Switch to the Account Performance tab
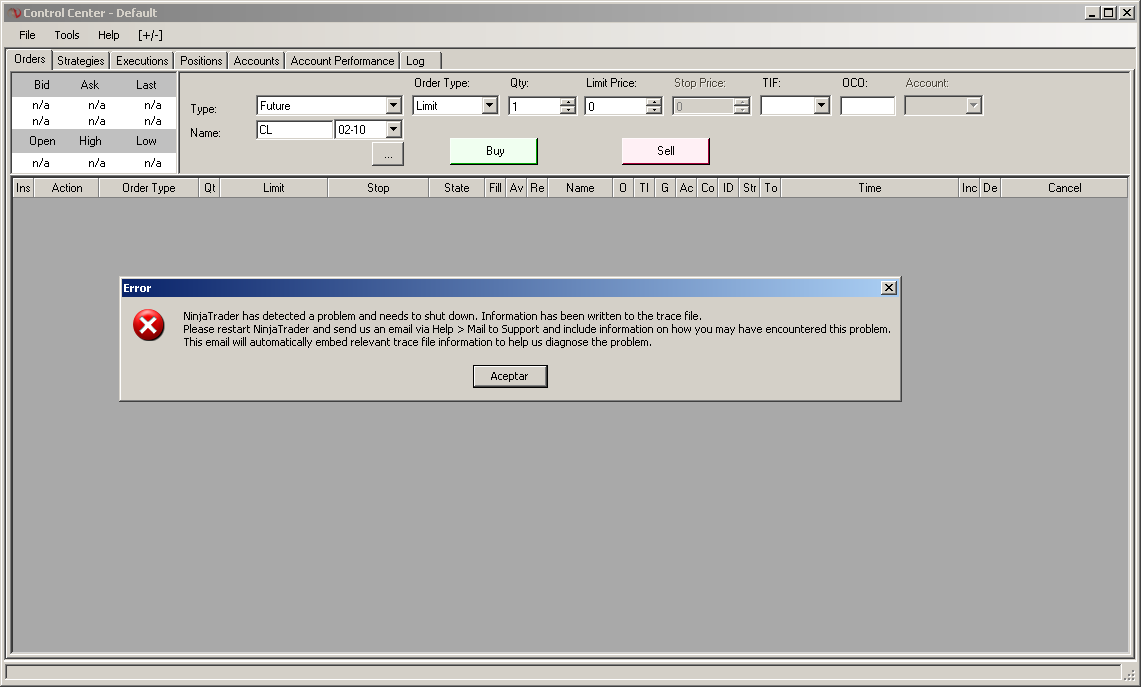The width and height of the screenshot is (1141, 687). pos(342,61)
